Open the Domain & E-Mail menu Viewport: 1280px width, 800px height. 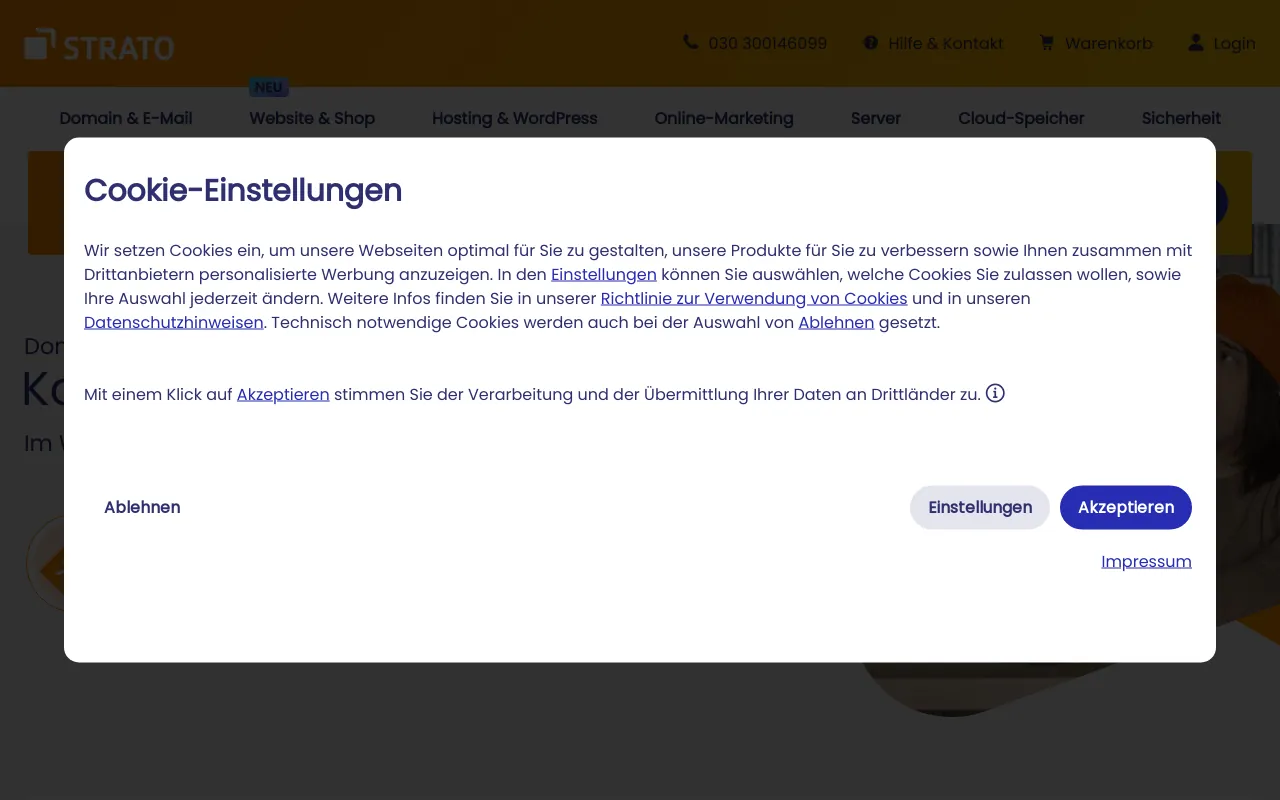tap(125, 118)
